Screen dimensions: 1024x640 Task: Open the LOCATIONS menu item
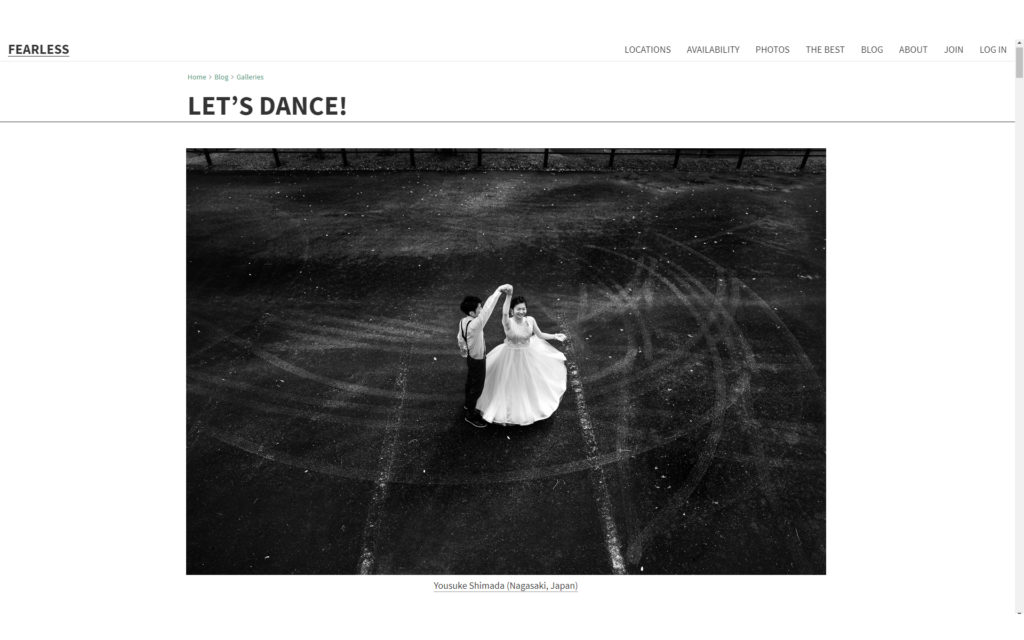click(647, 50)
